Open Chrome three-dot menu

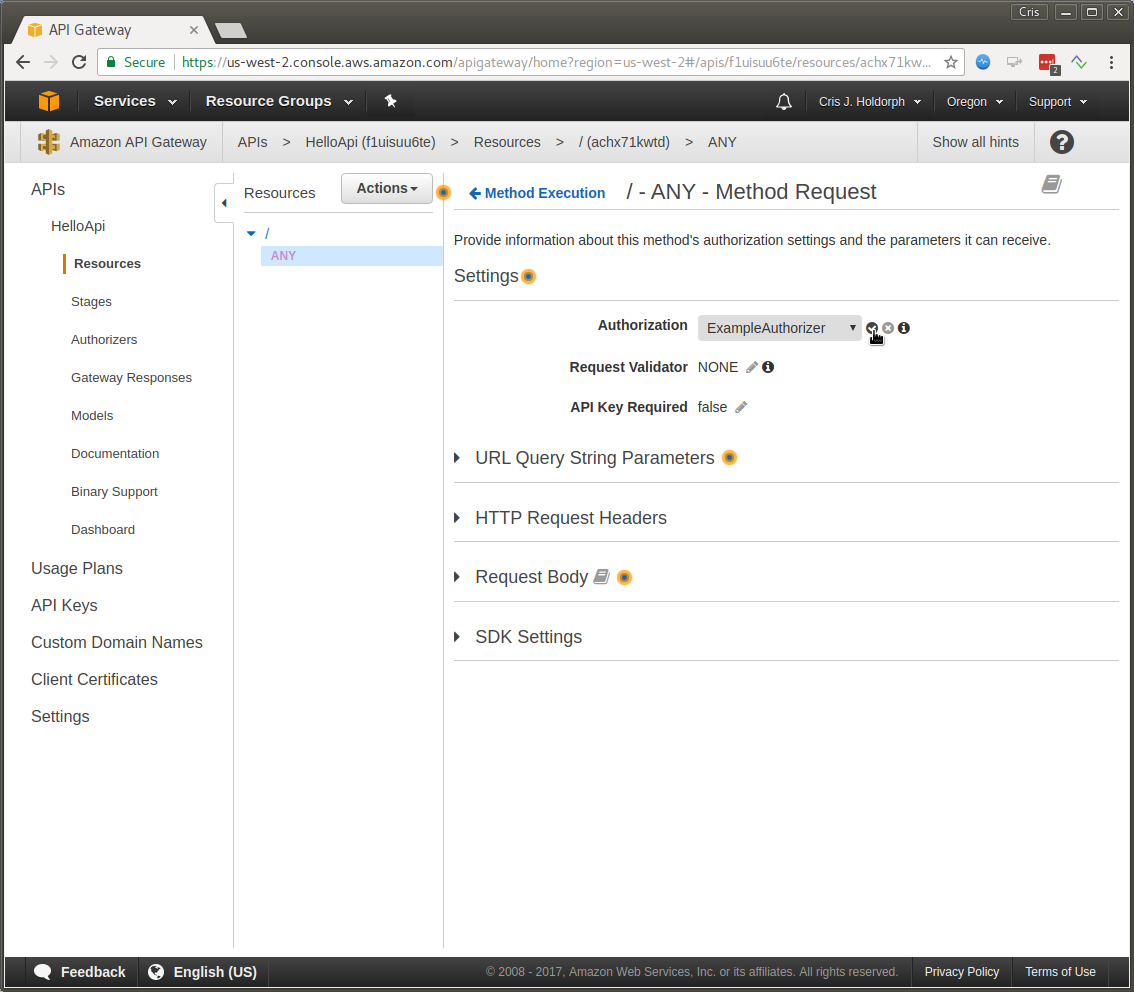tap(1112, 62)
